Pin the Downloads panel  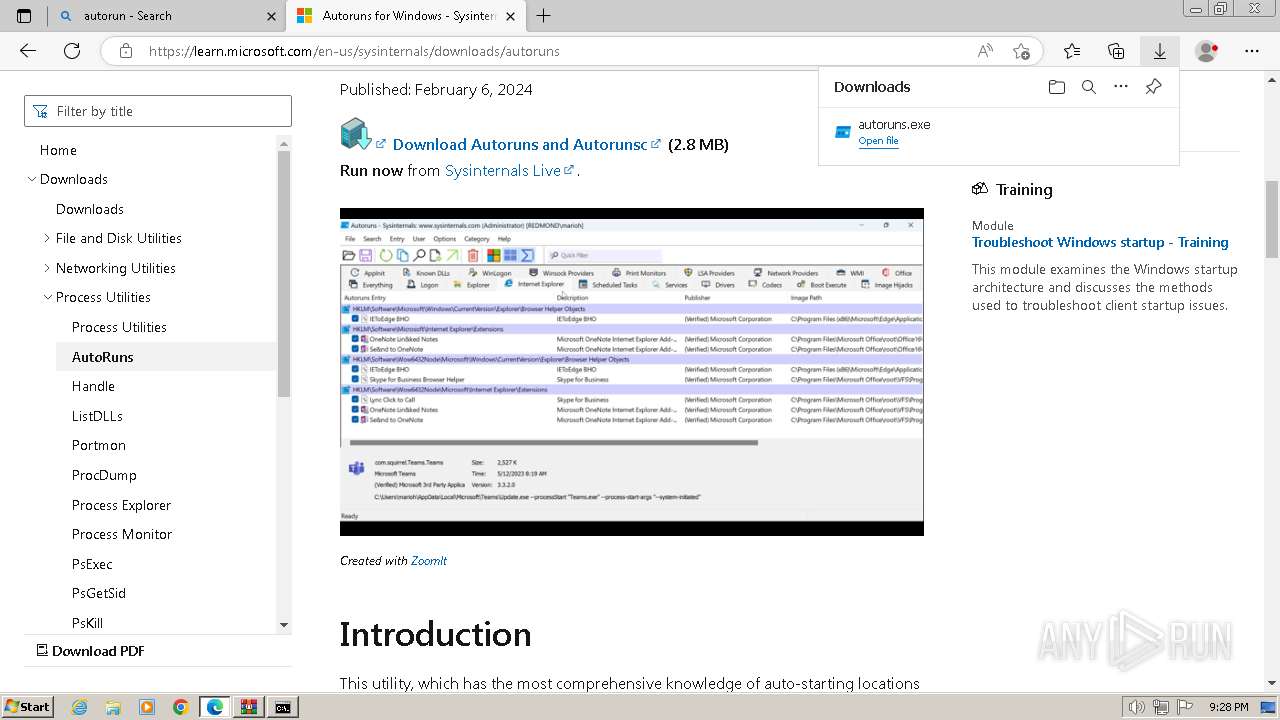(1153, 87)
